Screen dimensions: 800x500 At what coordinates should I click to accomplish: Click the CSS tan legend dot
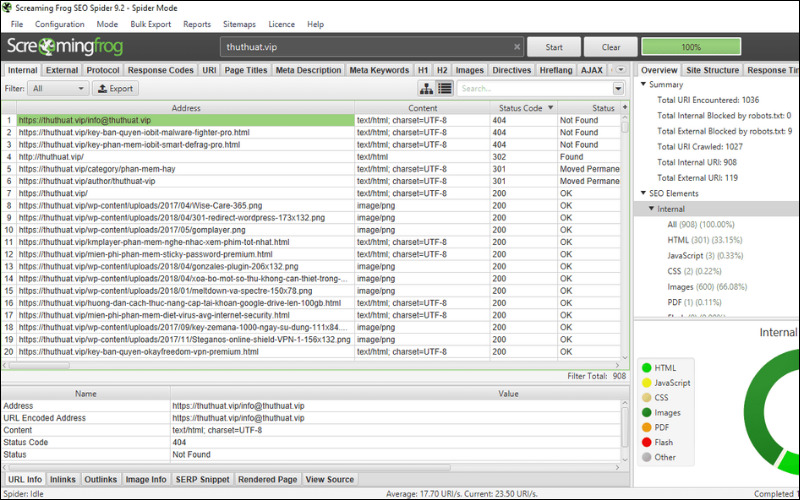[x=646, y=397]
